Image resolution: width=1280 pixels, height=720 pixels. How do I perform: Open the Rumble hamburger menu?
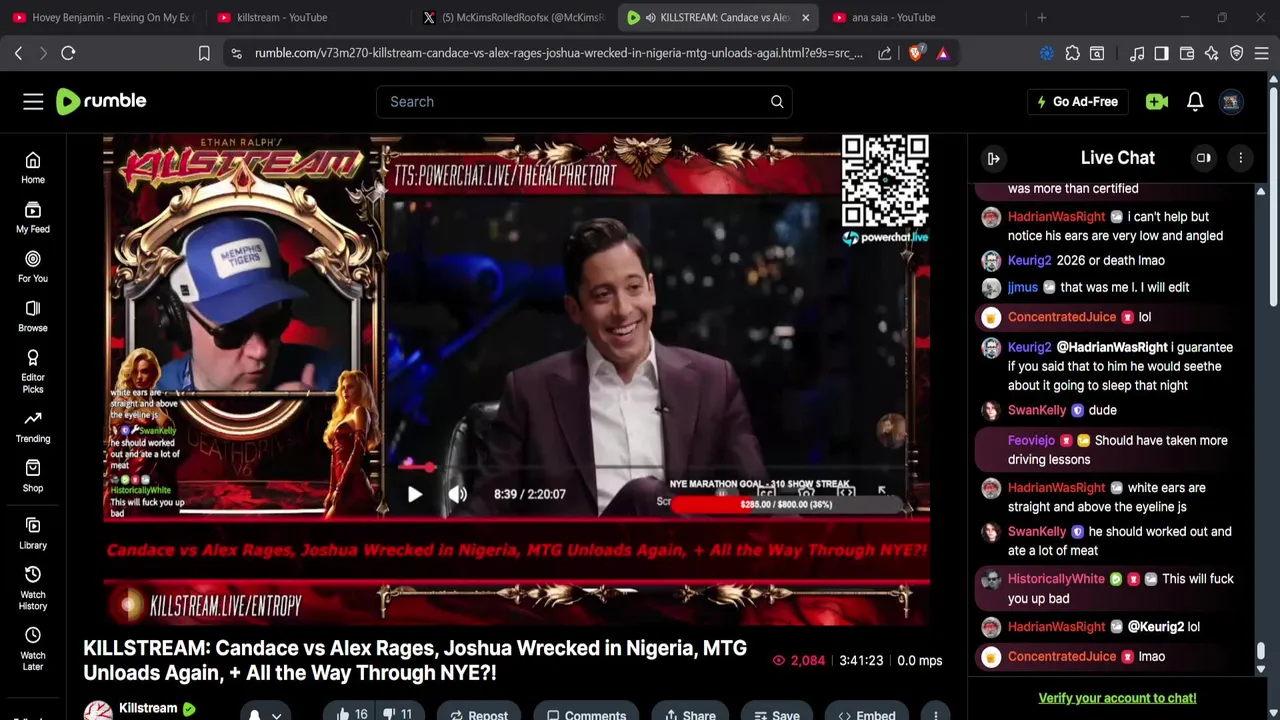[x=33, y=101]
